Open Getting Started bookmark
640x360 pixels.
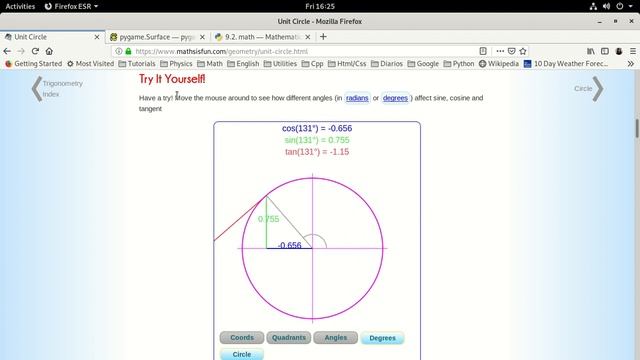pyautogui.click(x=33, y=64)
